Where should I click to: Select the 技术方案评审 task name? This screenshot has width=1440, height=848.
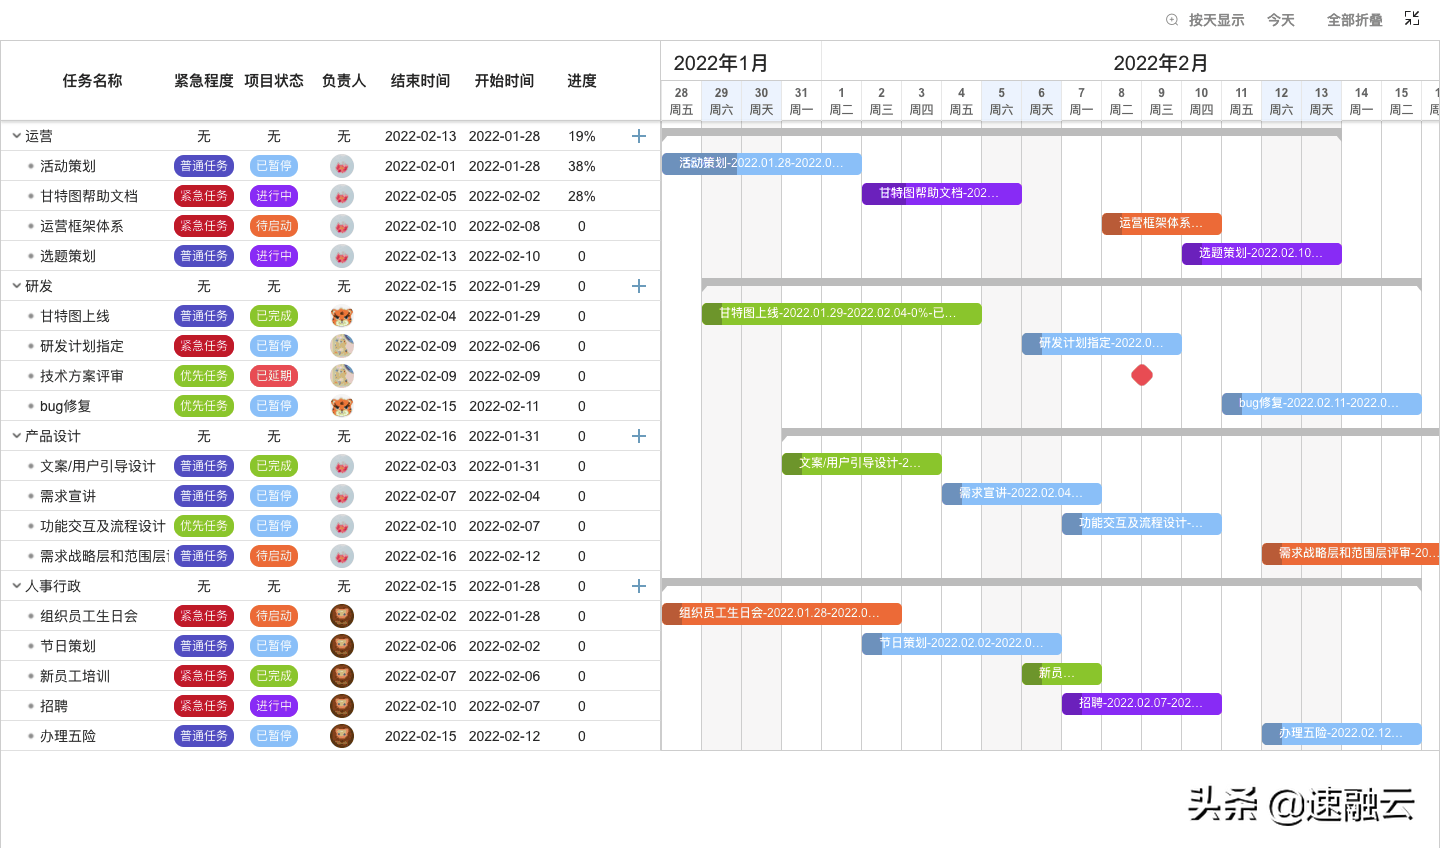[x=82, y=376]
